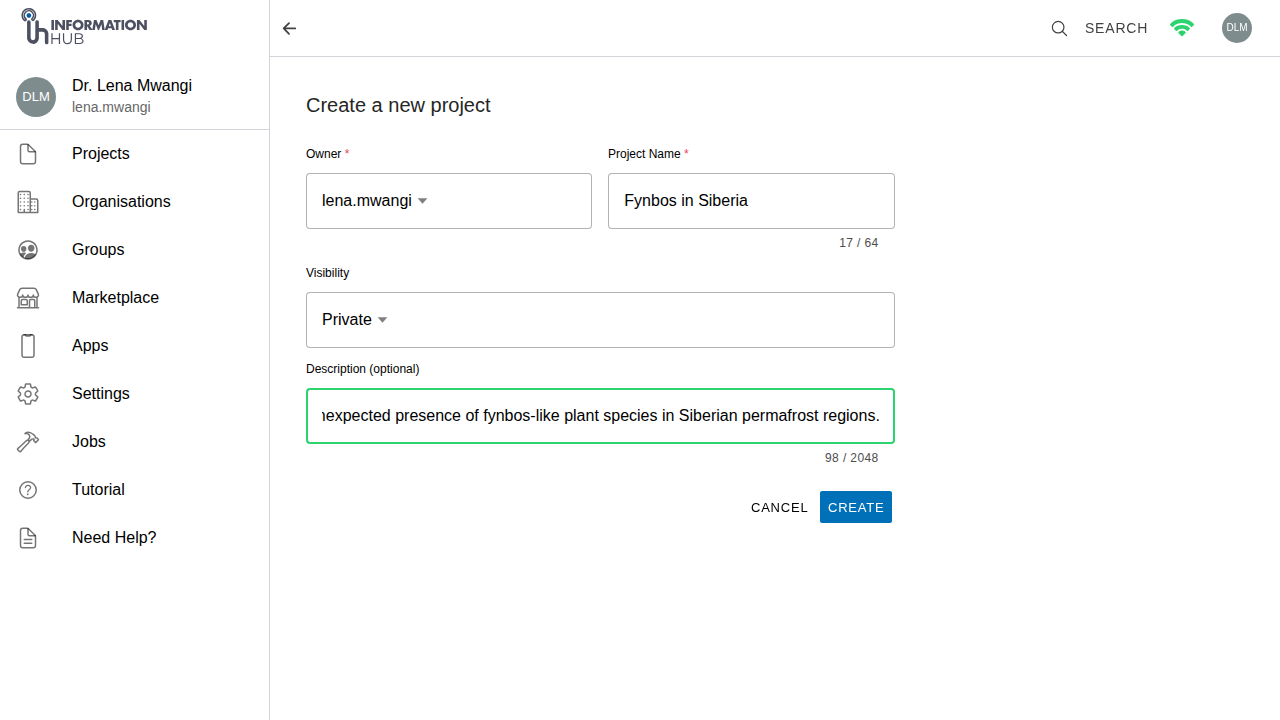Focus the Project Name field
1280x720 pixels.
pos(751,201)
